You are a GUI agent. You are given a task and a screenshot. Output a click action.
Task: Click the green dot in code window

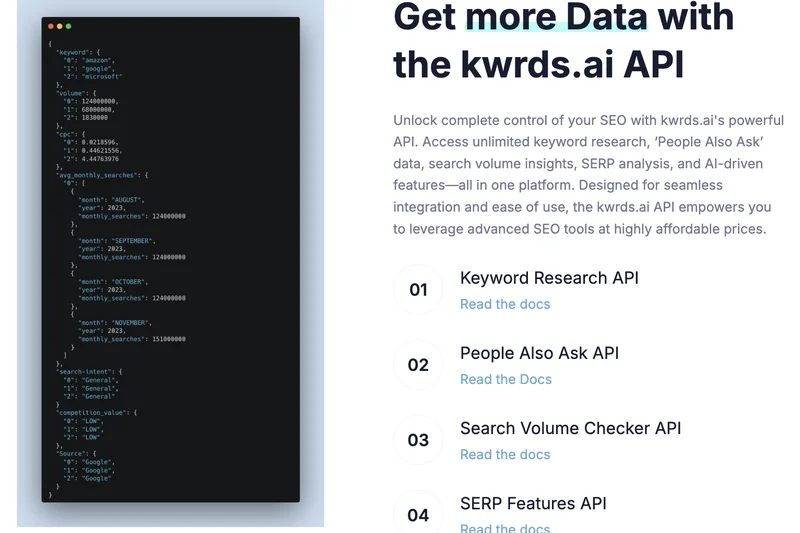tap(68, 26)
